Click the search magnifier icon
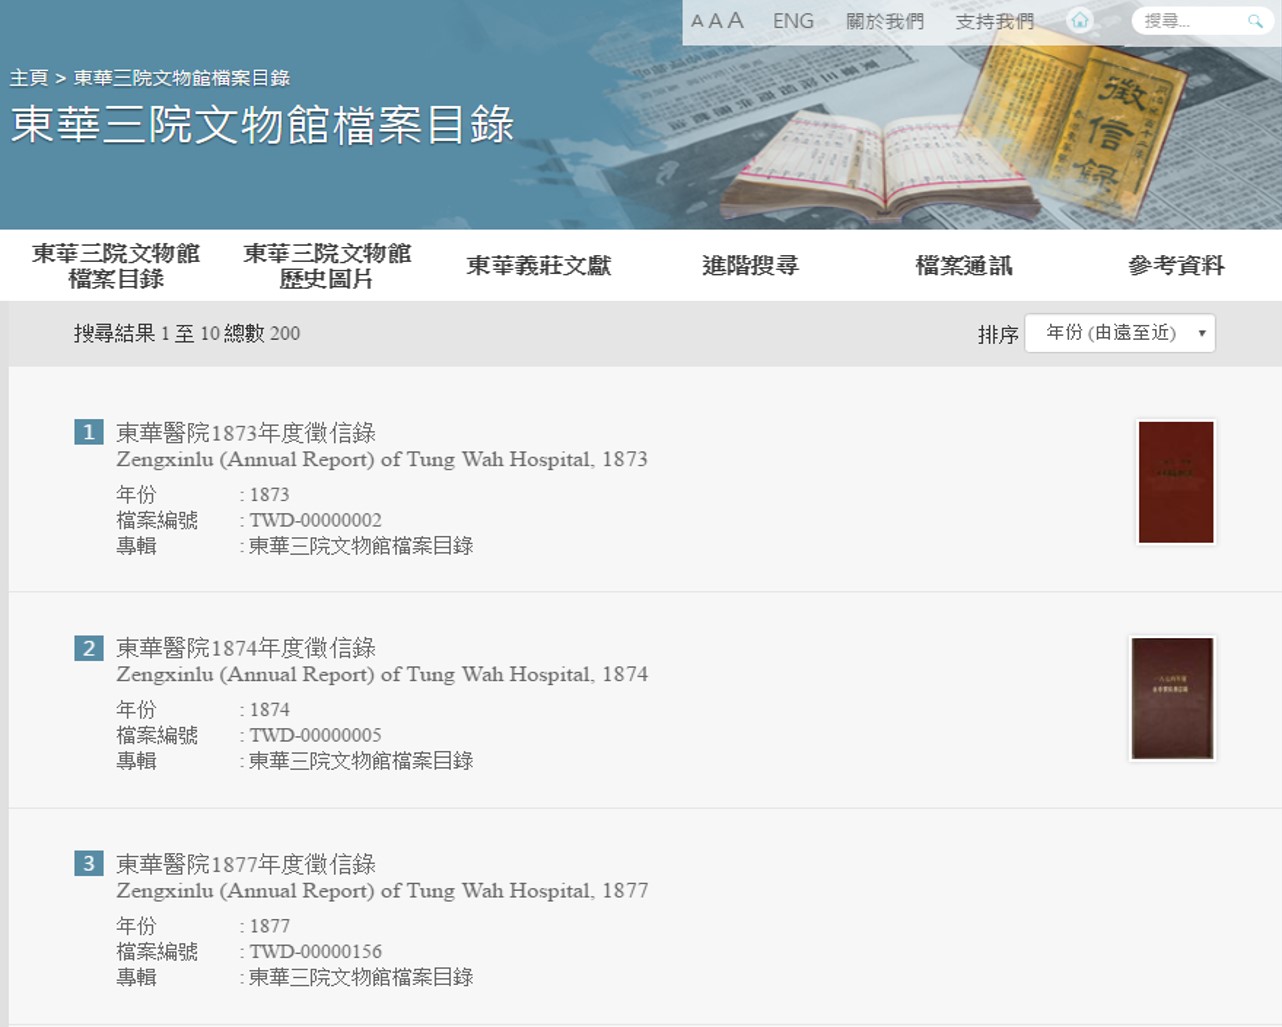 point(1255,21)
